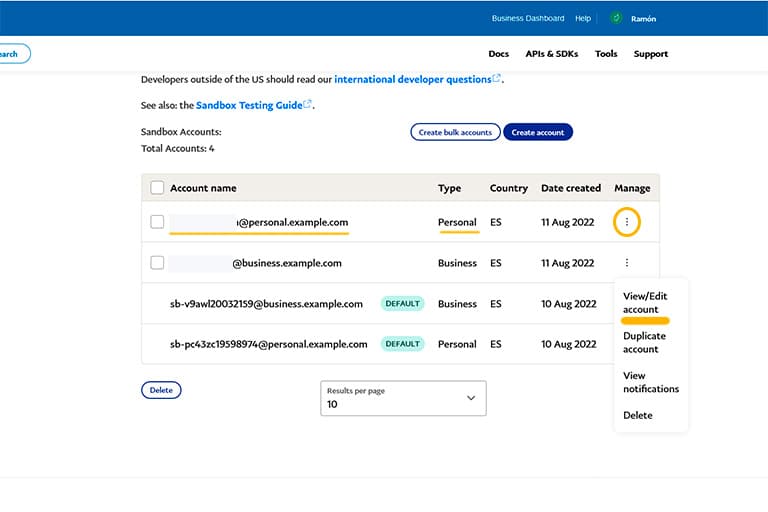Screen dimensions: 768x512
Task: Click the Delete button below the accounts table
Action: [161, 390]
